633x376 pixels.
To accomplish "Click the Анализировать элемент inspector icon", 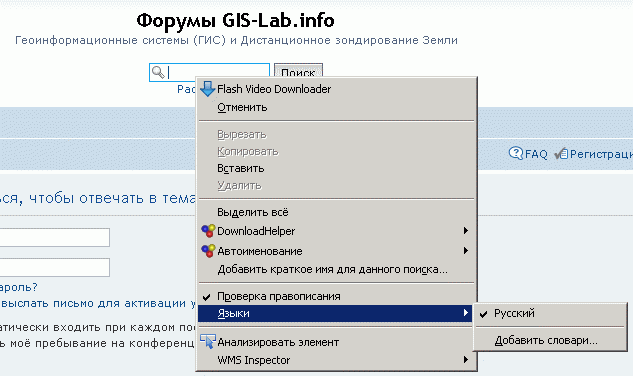I will tap(208, 341).
